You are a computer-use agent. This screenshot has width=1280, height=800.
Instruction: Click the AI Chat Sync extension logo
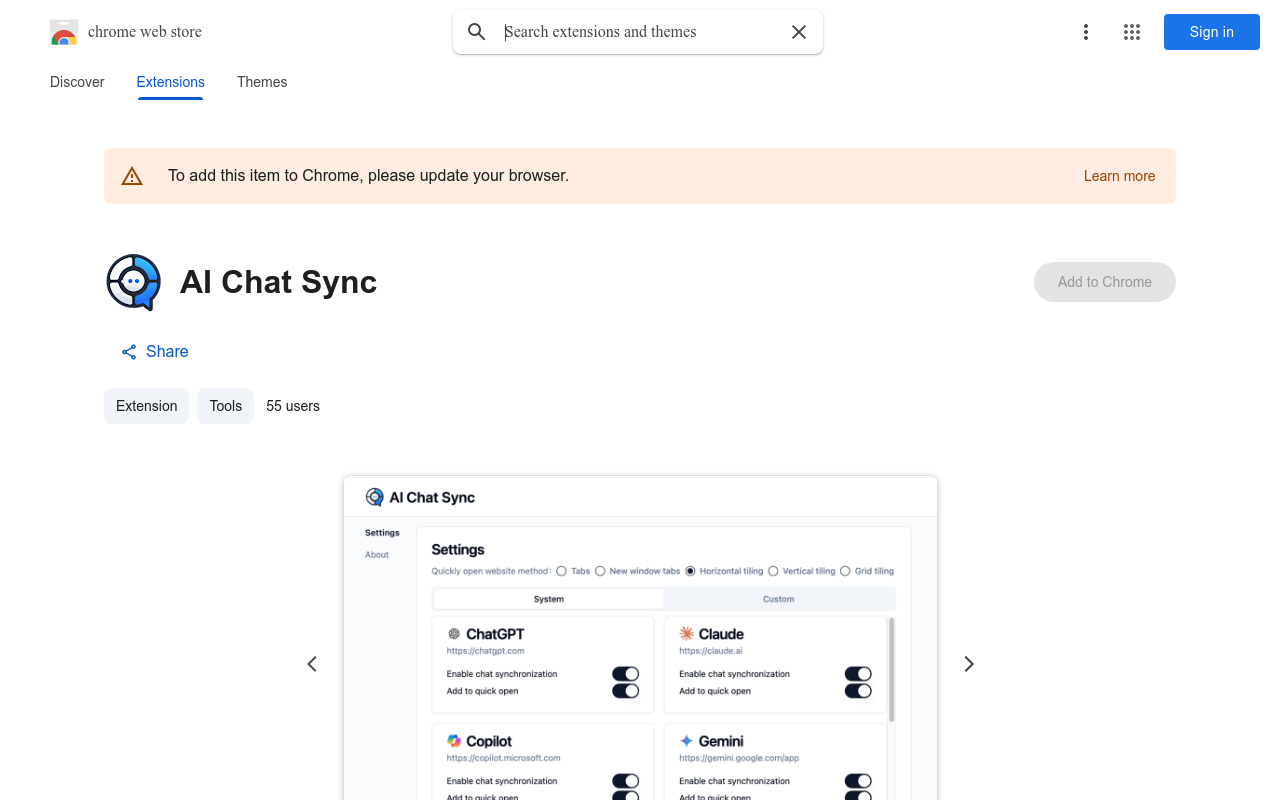click(x=134, y=282)
